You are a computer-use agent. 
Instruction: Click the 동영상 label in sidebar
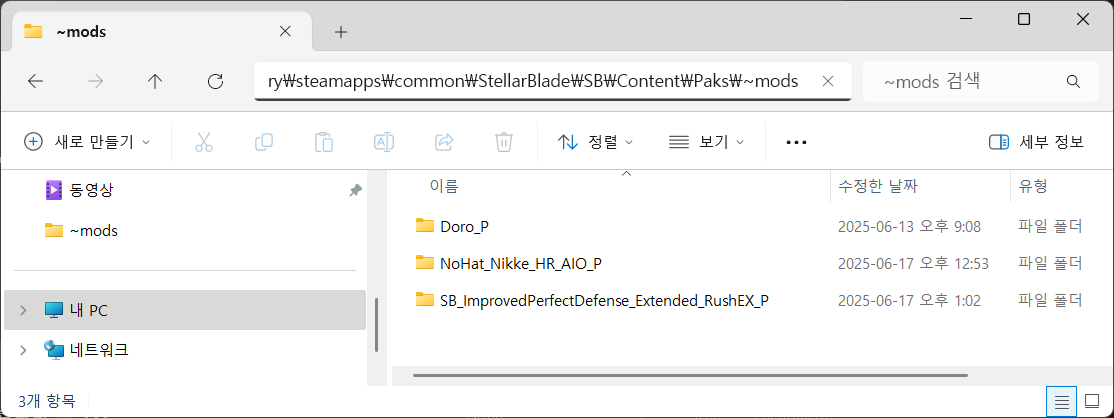click(x=92, y=190)
